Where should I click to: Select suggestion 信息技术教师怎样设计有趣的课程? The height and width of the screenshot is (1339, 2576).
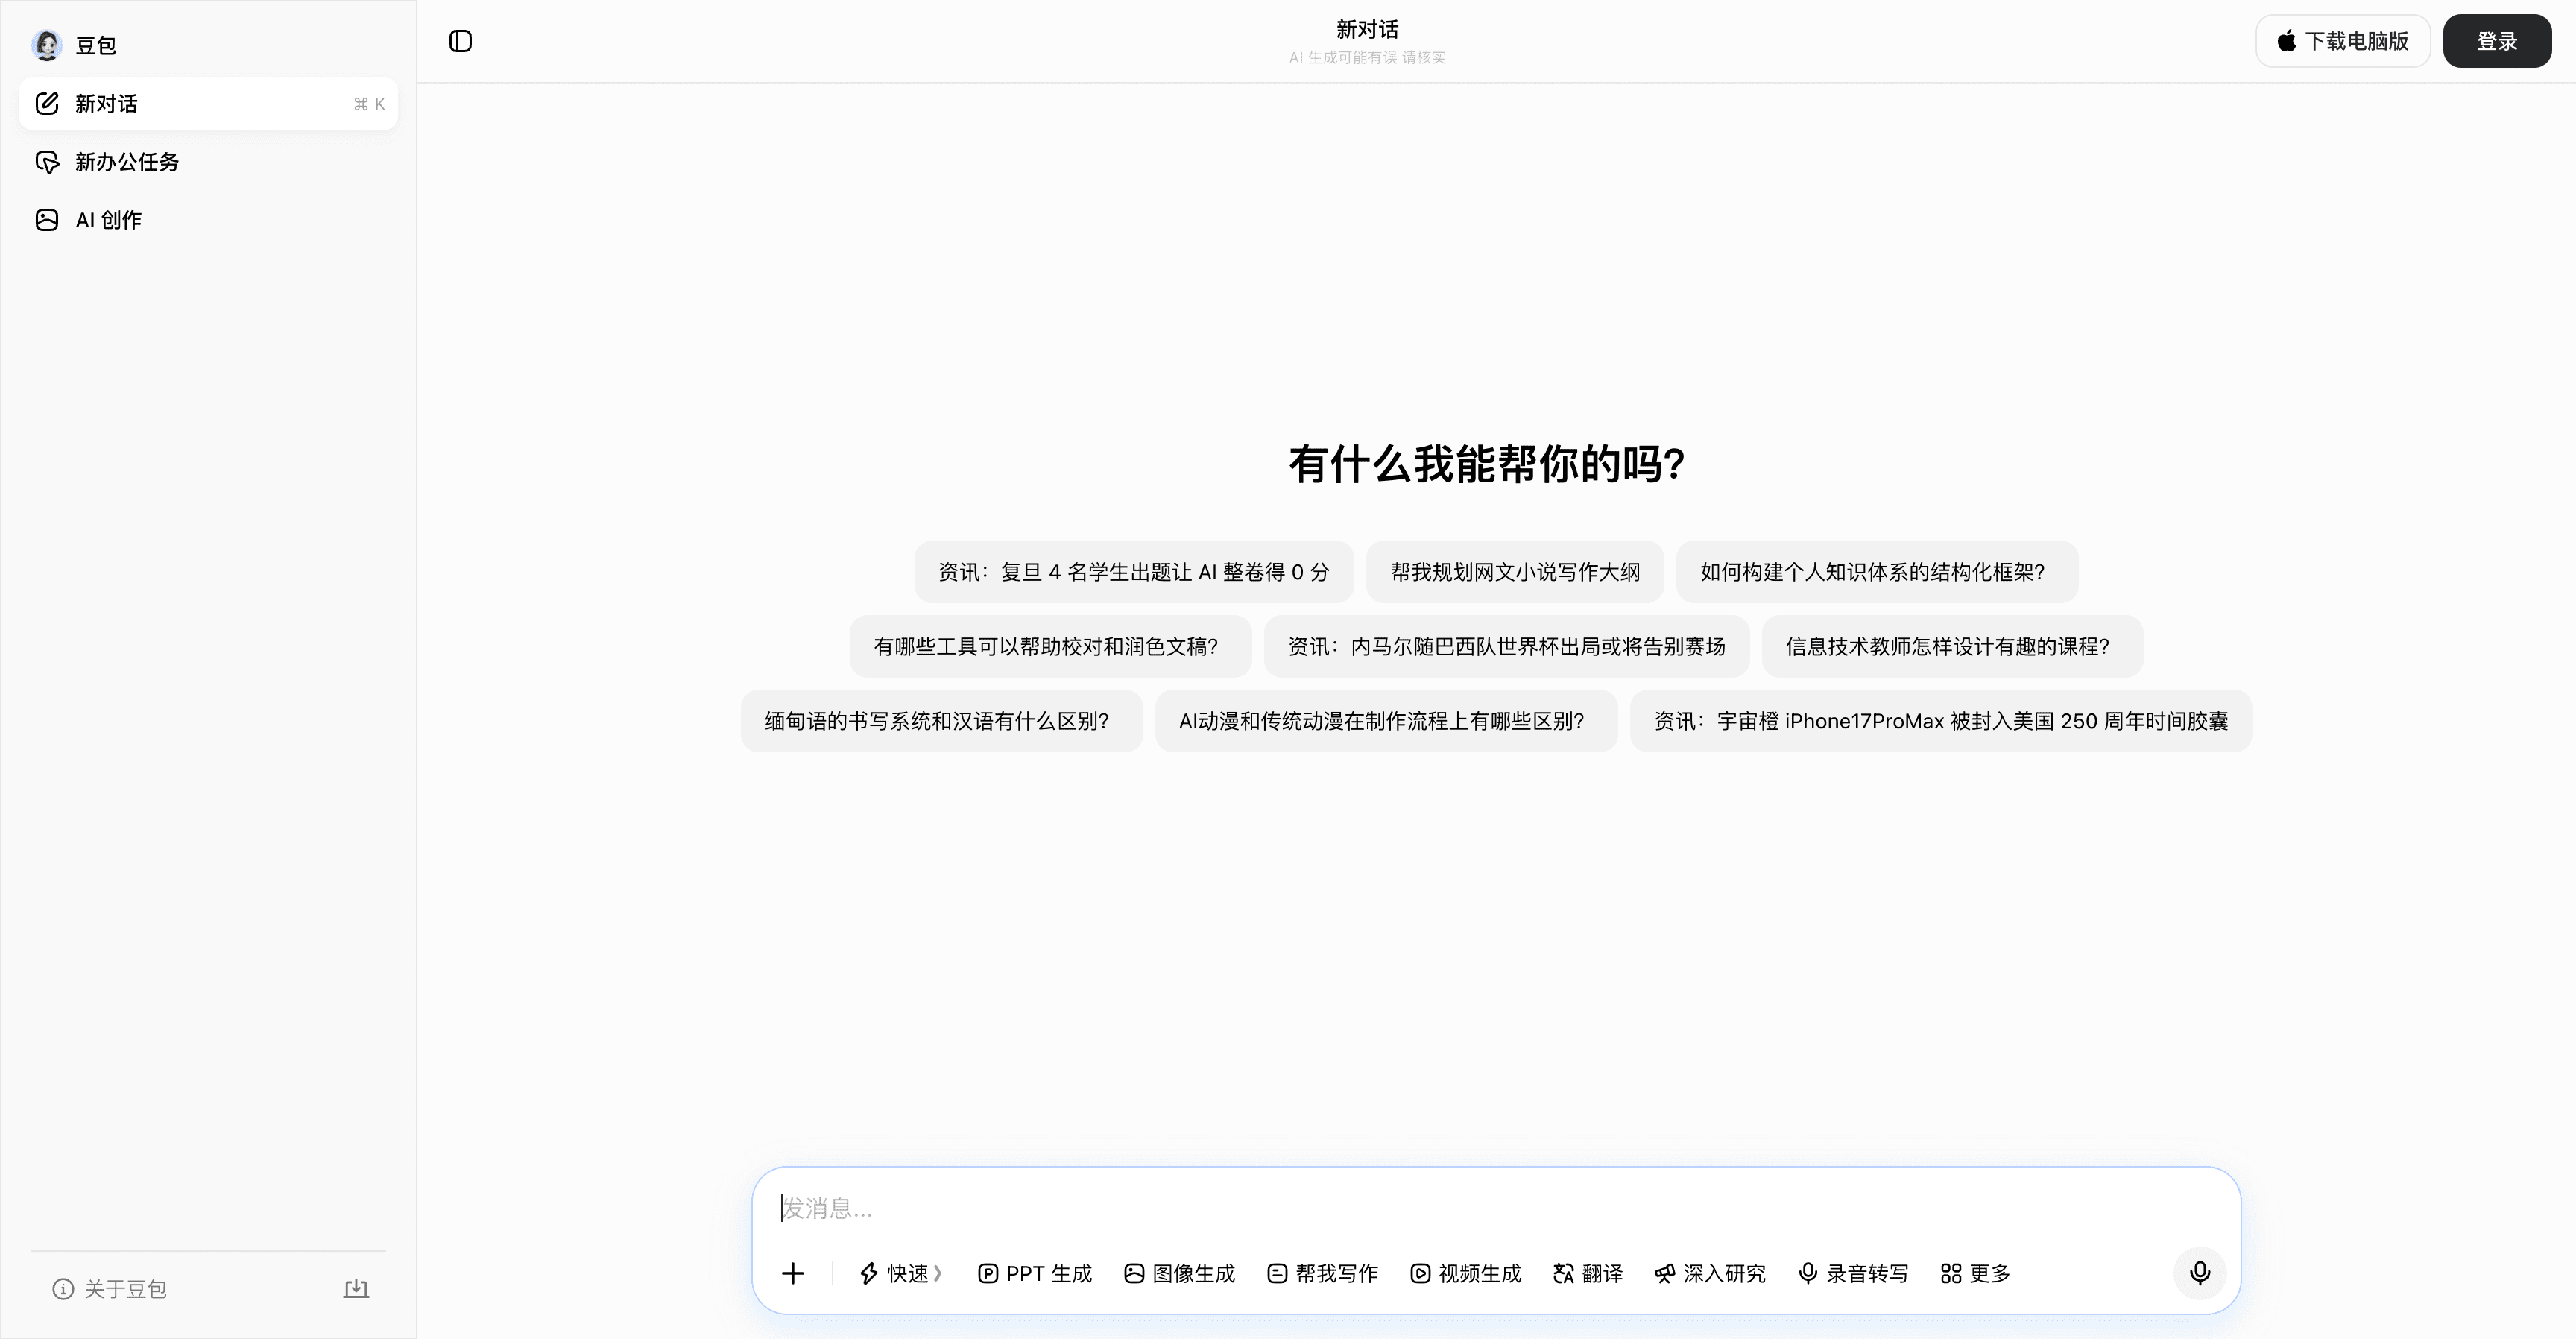(x=1952, y=647)
